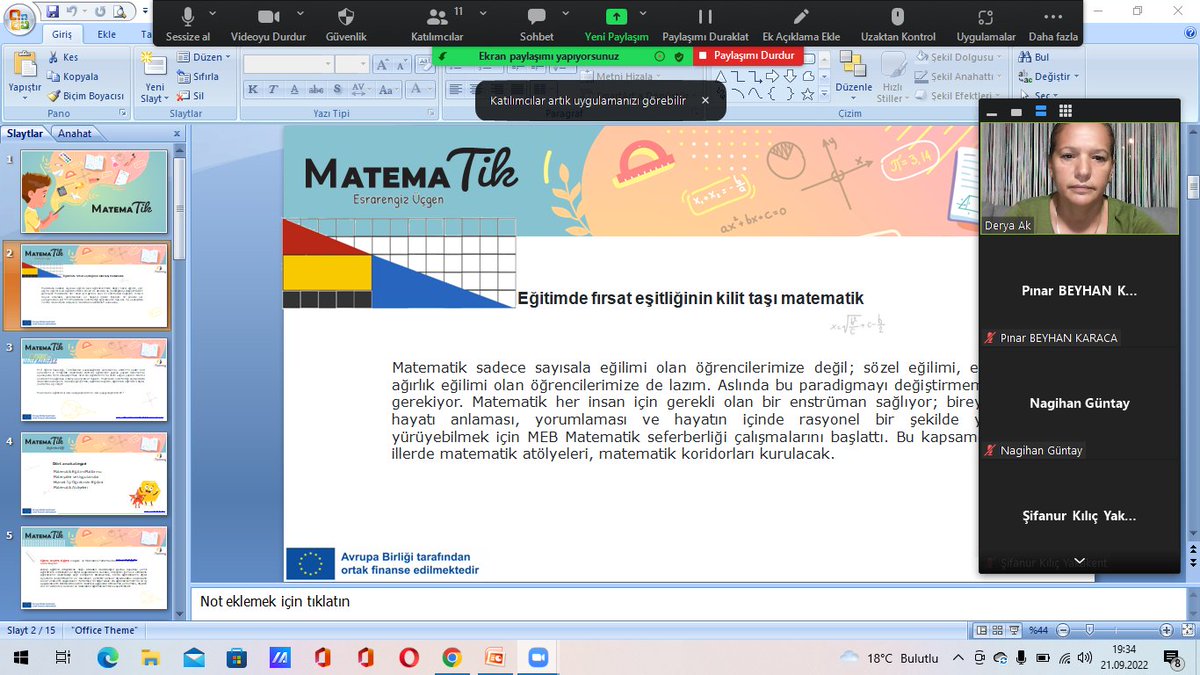Select the Anahat outline tab
The image size is (1200, 675).
[x=75, y=133]
